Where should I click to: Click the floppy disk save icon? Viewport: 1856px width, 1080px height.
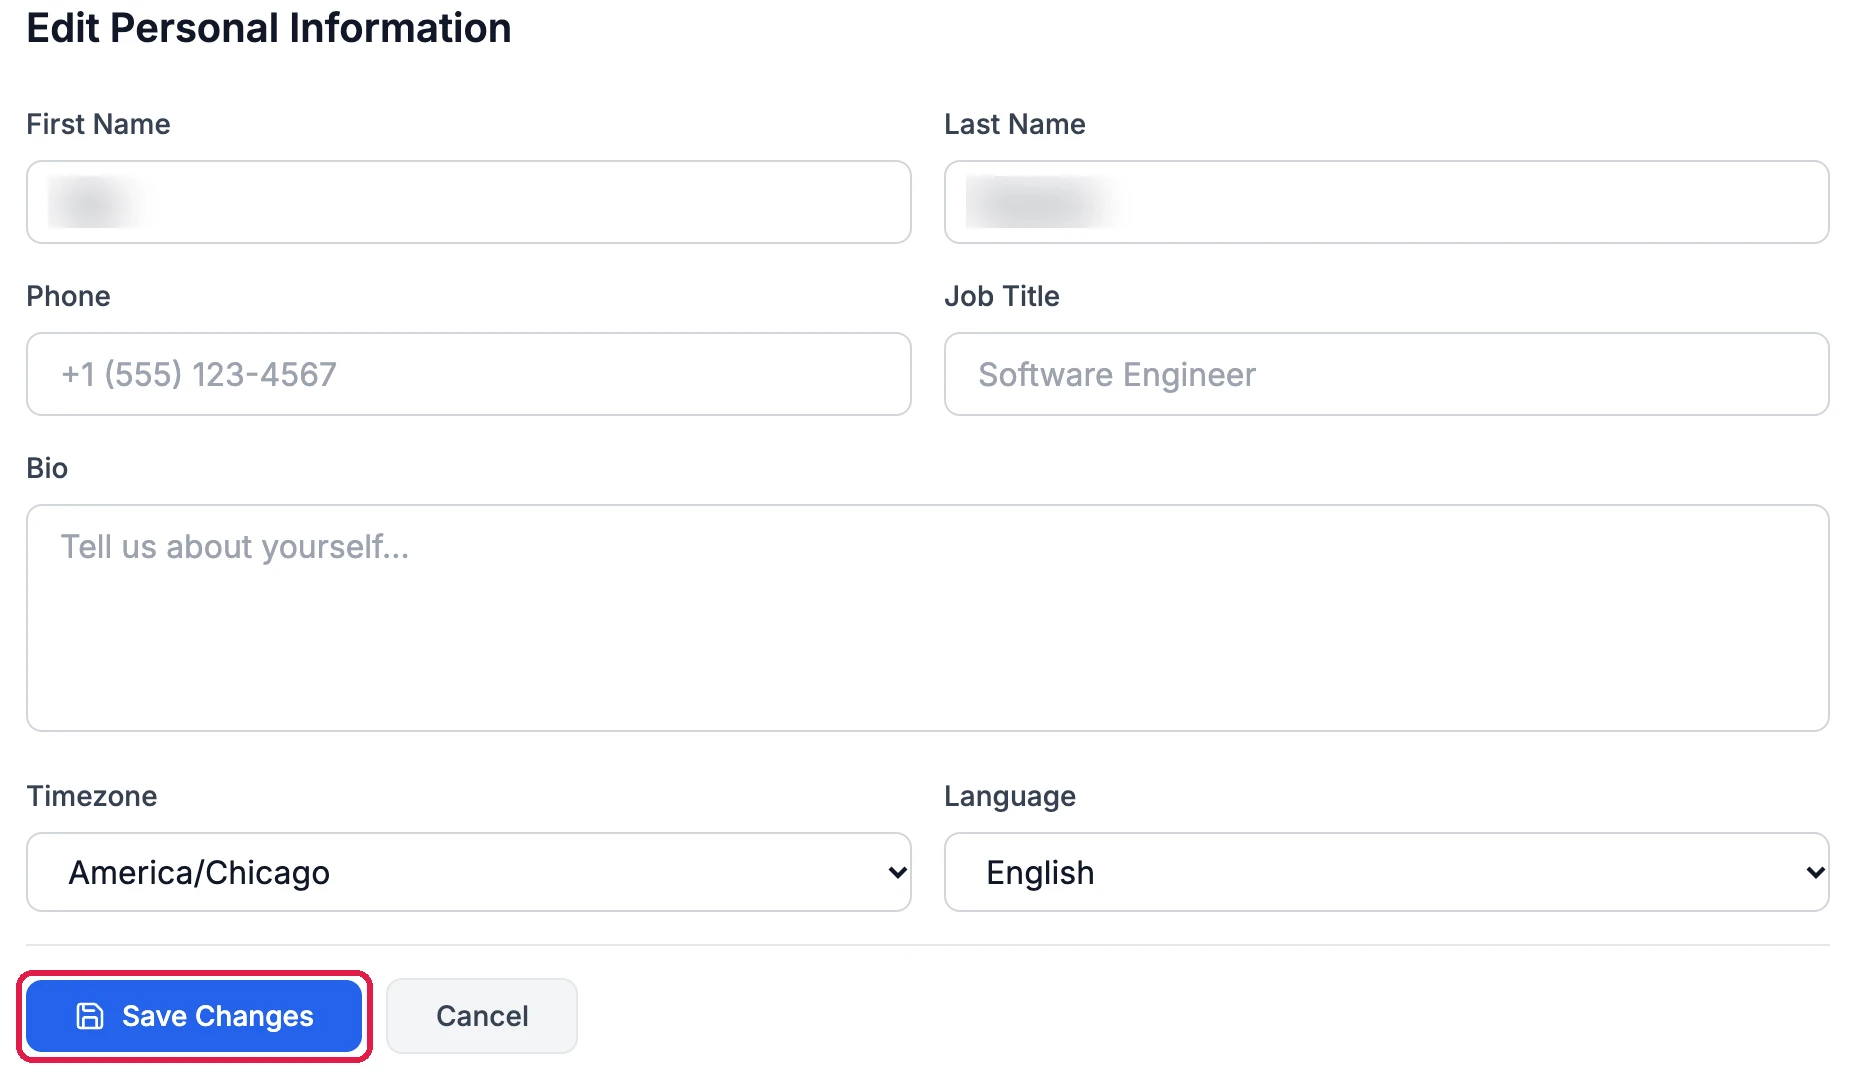point(90,1016)
